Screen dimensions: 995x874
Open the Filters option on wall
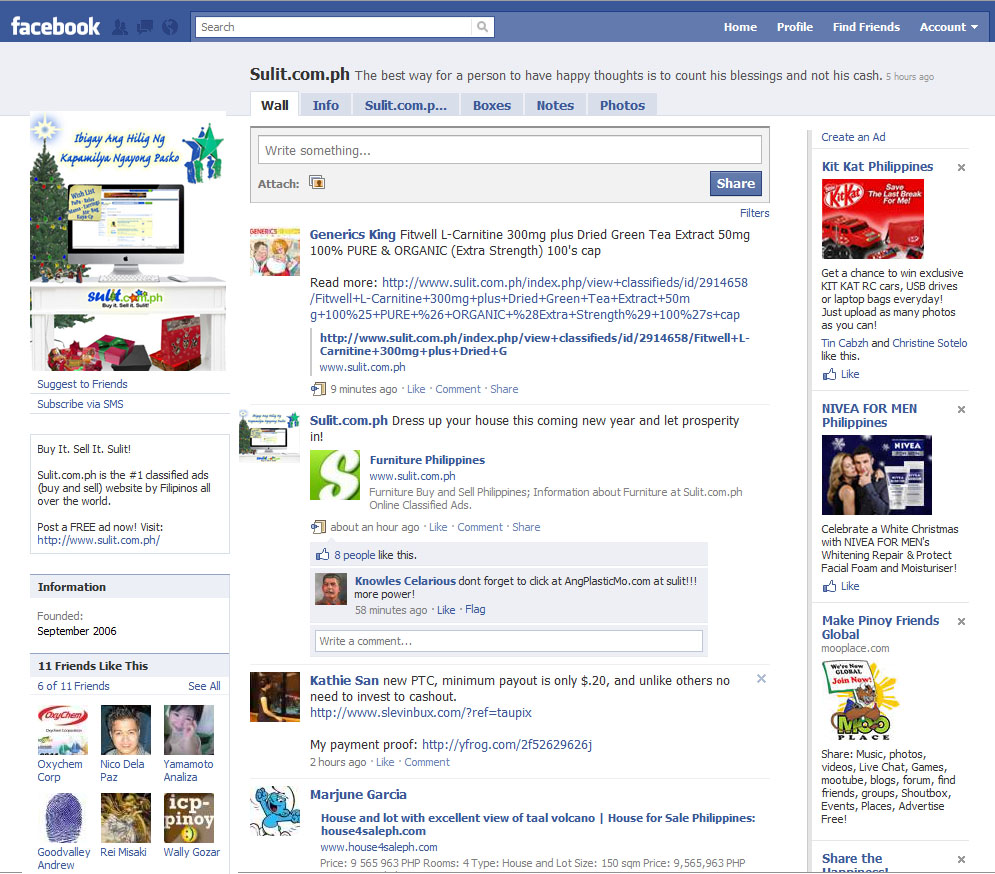(754, 213)
